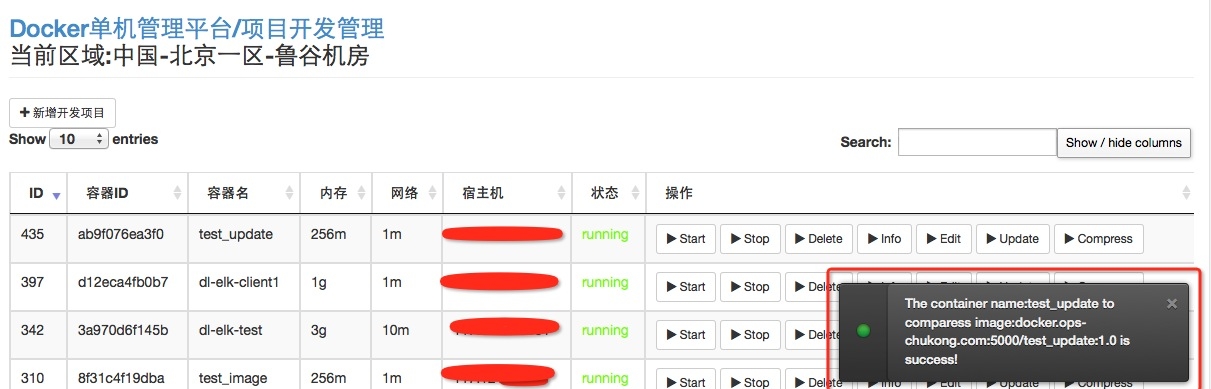
Task: Sort table by ID column header
Action: coord(39,193)
